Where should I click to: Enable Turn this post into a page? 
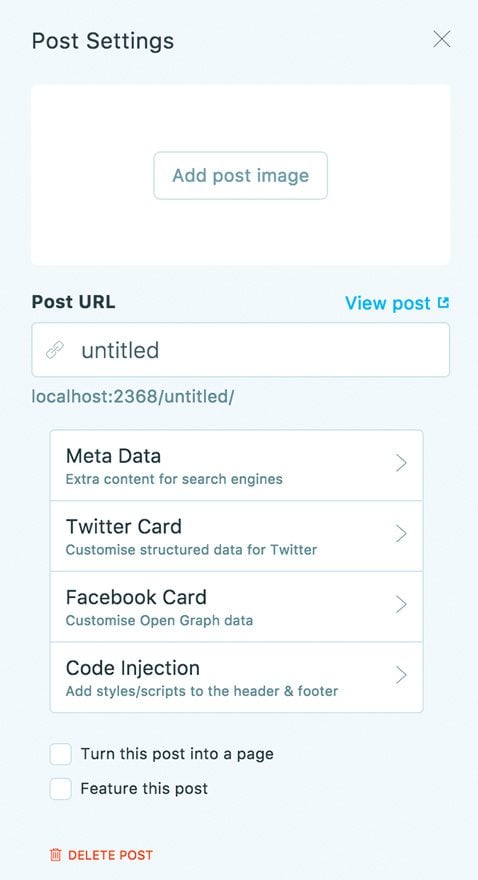[61, 754]
